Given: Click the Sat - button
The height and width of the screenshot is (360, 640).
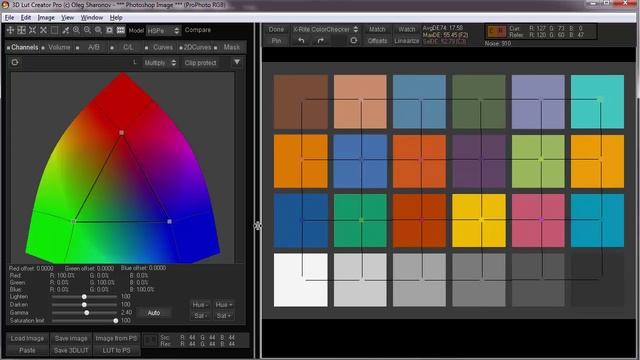Looking at the screenshot, I should click(x=200, y=316).
